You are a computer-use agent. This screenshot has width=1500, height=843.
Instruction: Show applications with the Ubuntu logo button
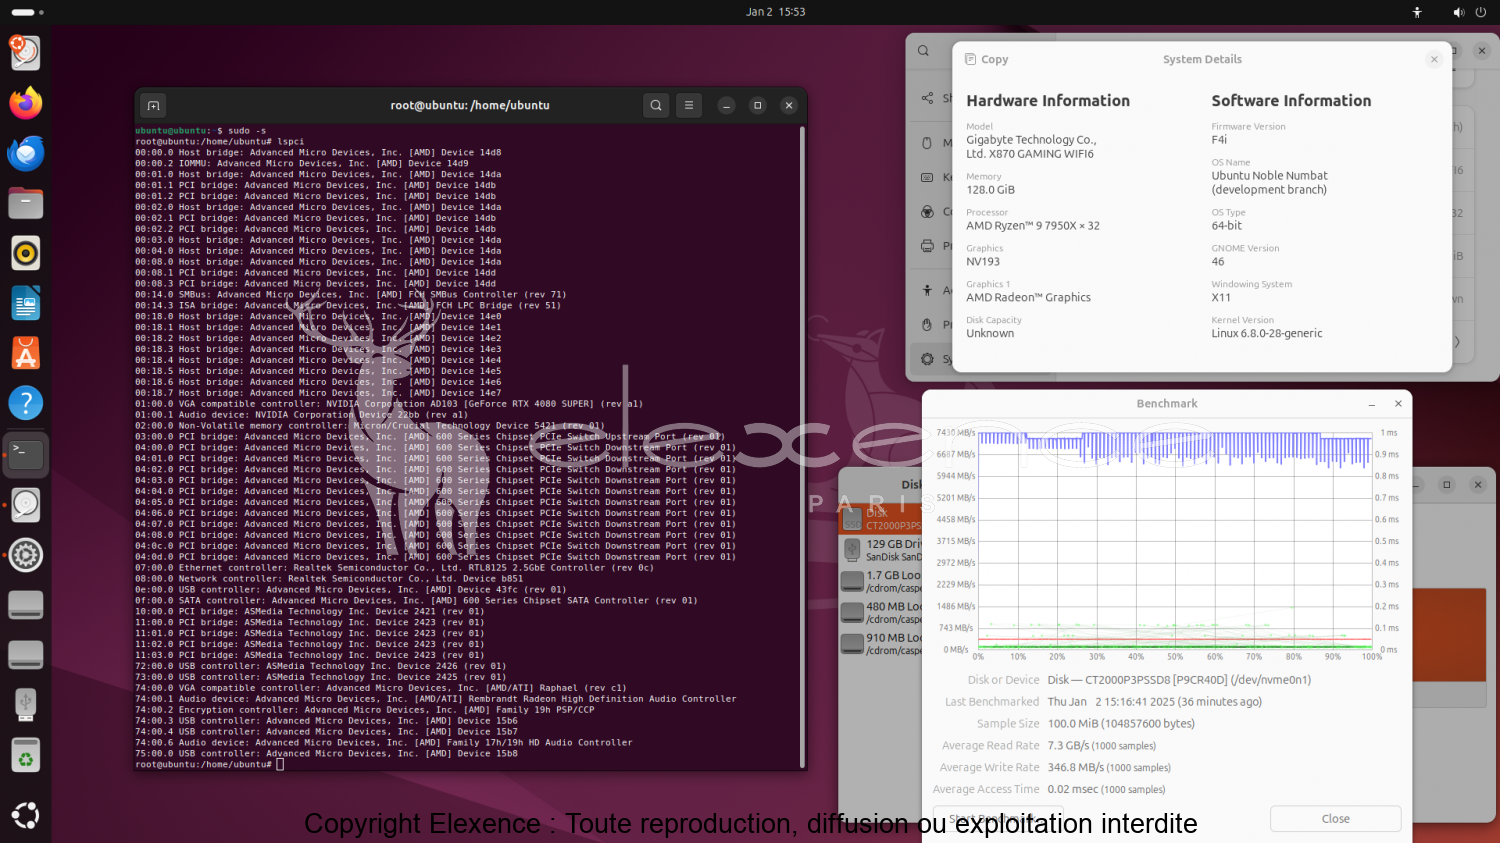tap(25, 815)
